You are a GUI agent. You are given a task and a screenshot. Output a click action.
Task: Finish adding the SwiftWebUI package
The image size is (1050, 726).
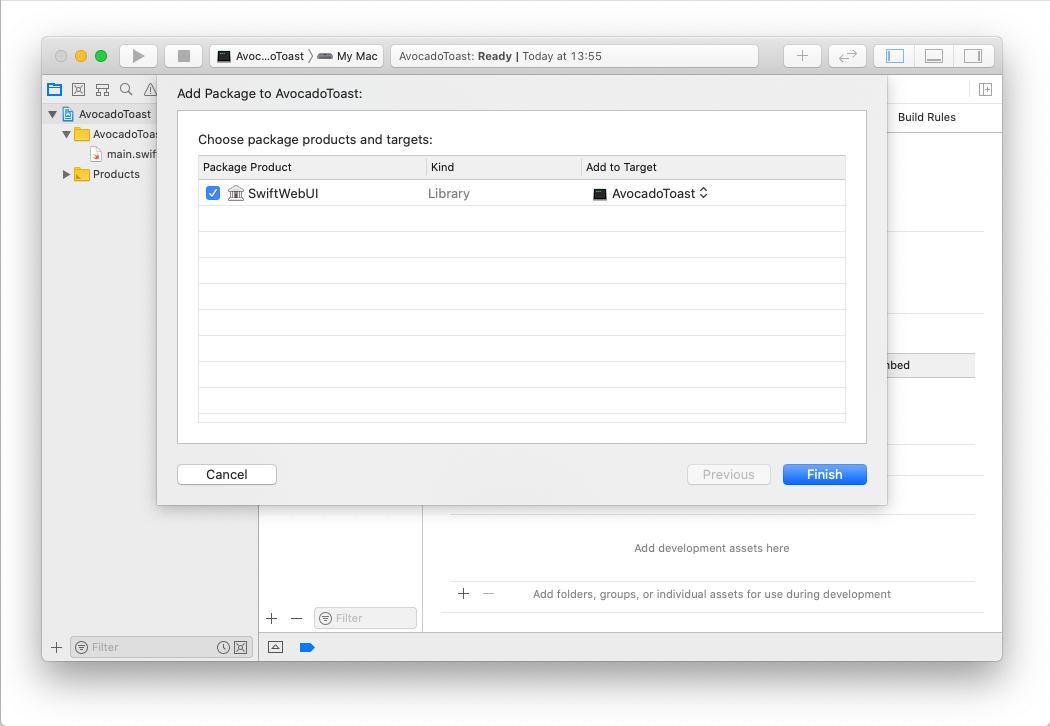(x=824, y=474)
